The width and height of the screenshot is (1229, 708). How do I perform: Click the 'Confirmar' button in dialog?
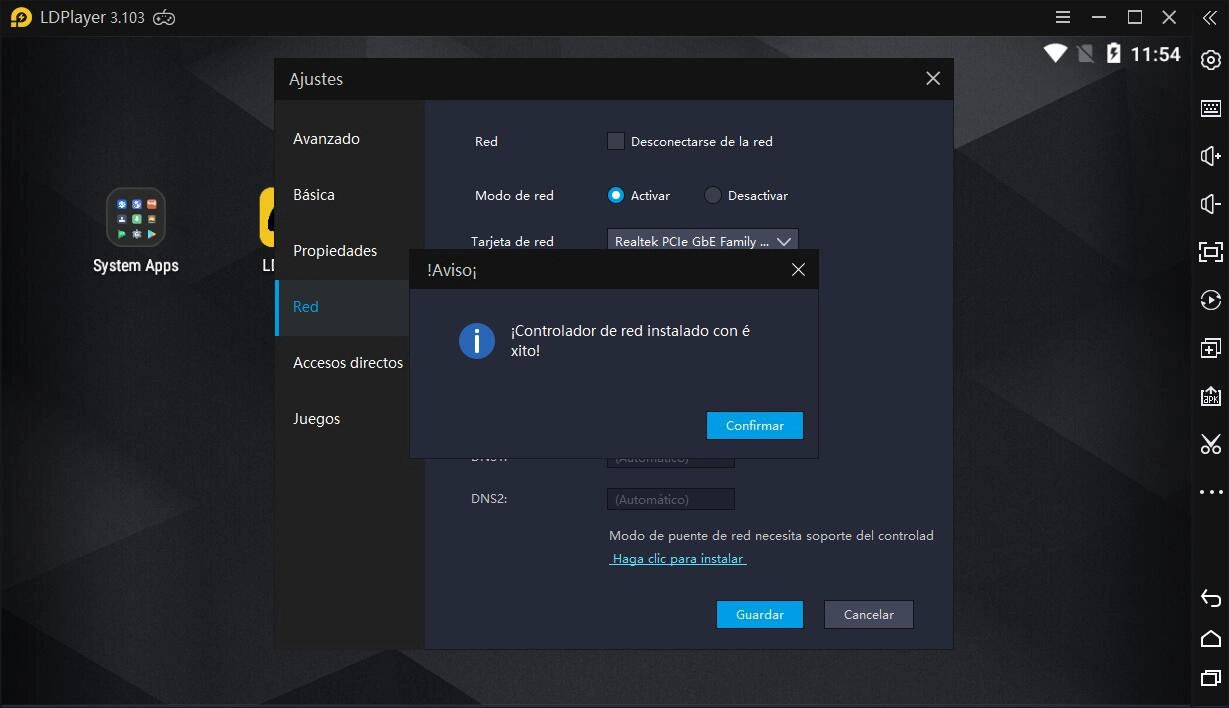[x=754, y=425]
